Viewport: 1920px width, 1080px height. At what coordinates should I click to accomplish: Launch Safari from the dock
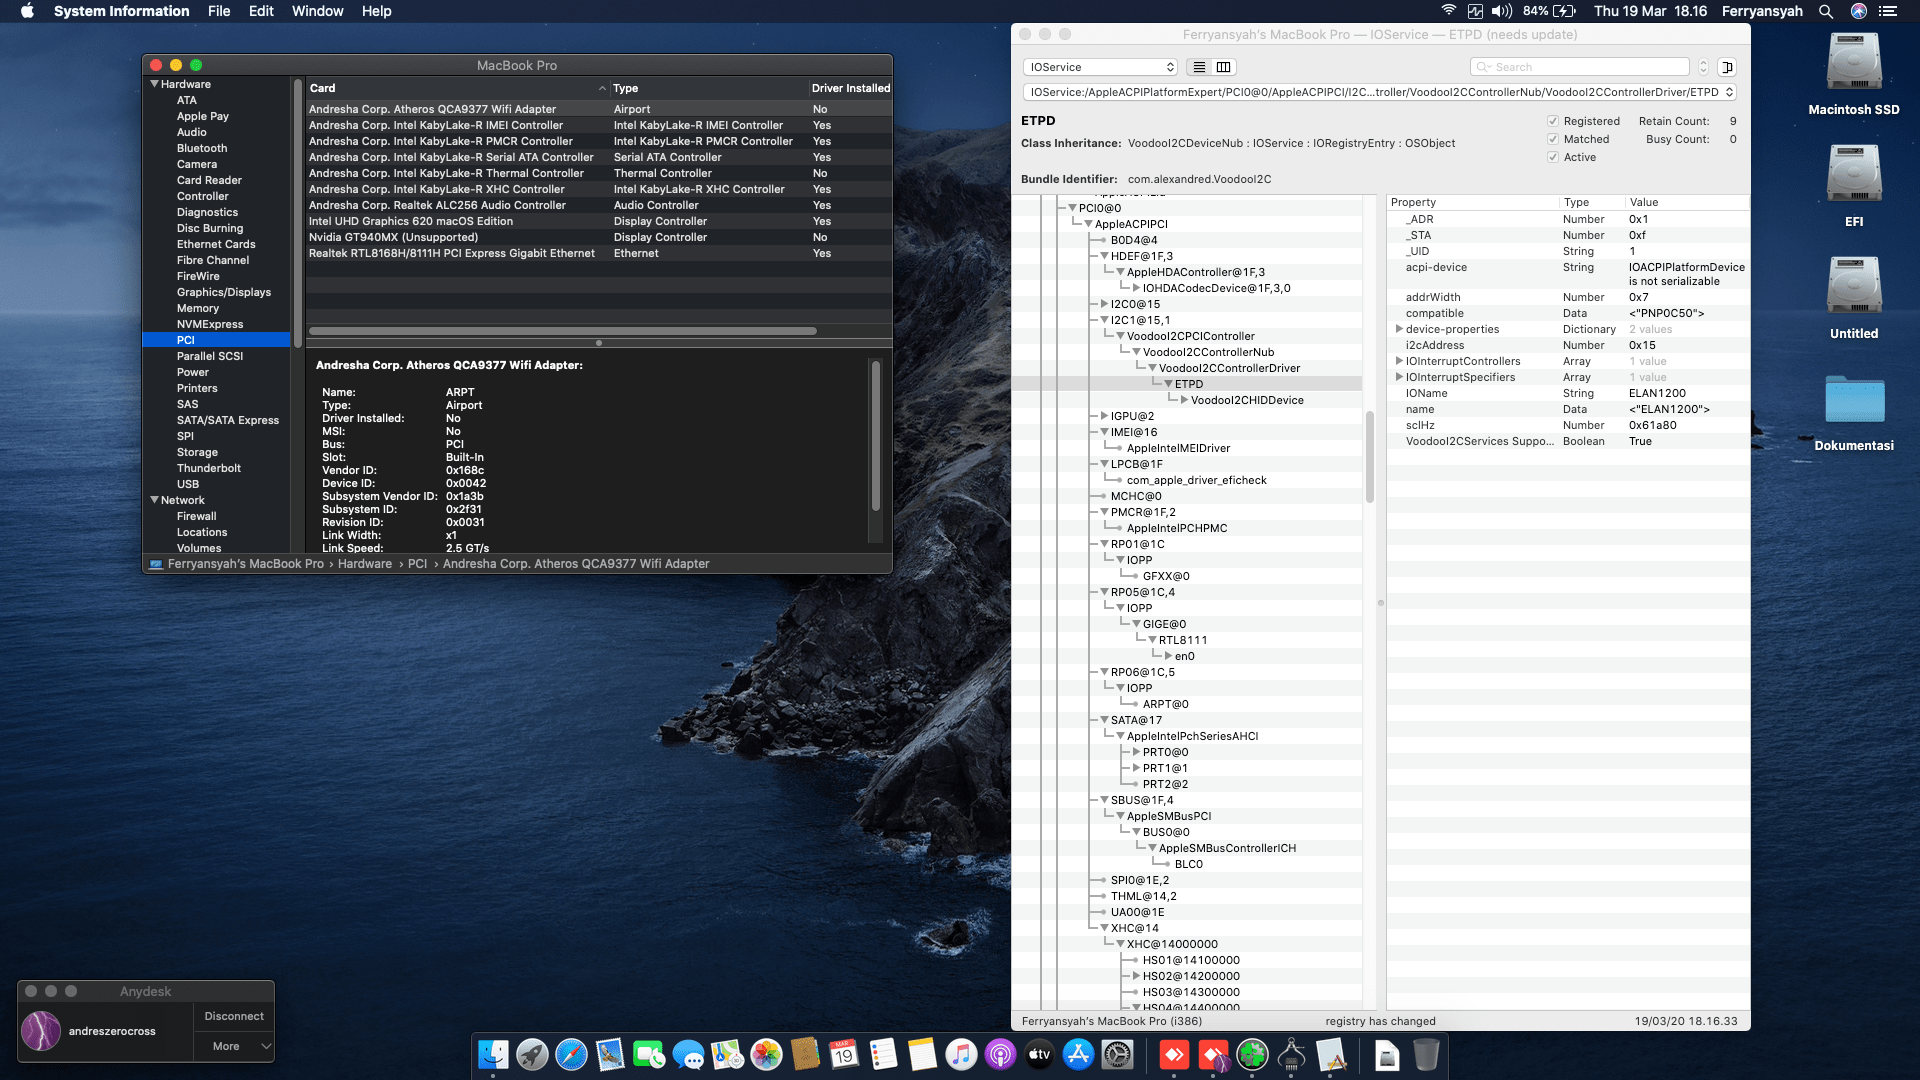[x=571, y=1054]
